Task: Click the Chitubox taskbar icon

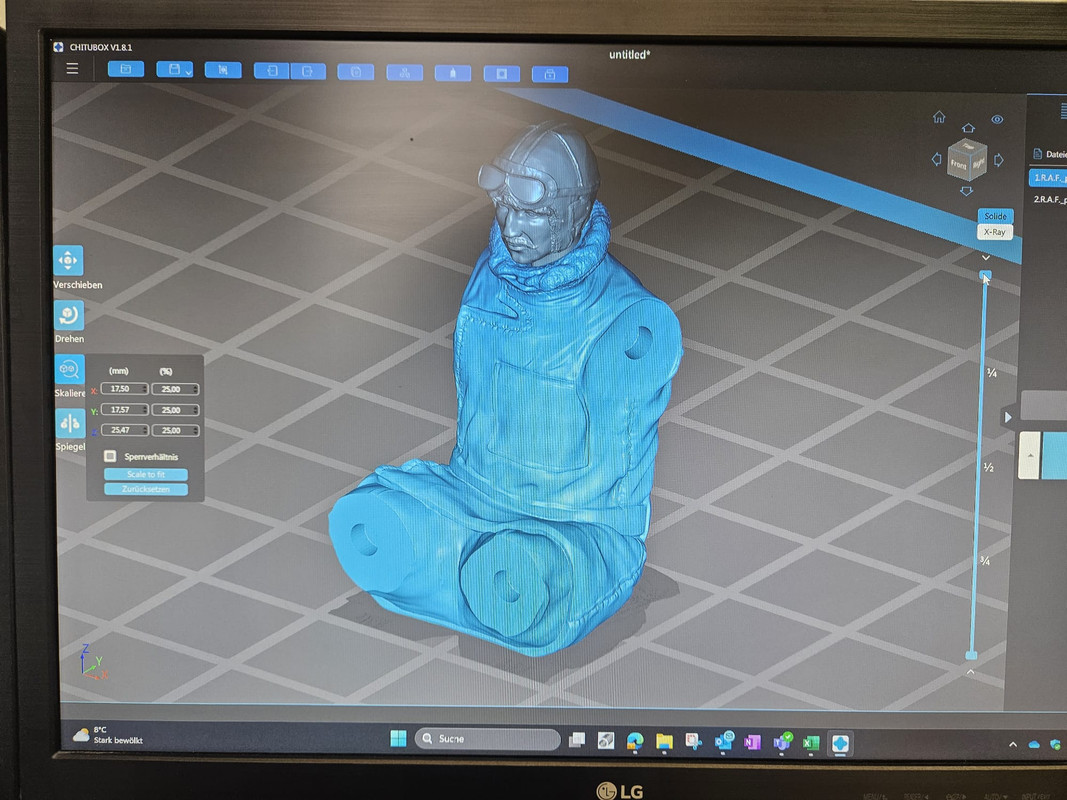Action: click(840, 744)
